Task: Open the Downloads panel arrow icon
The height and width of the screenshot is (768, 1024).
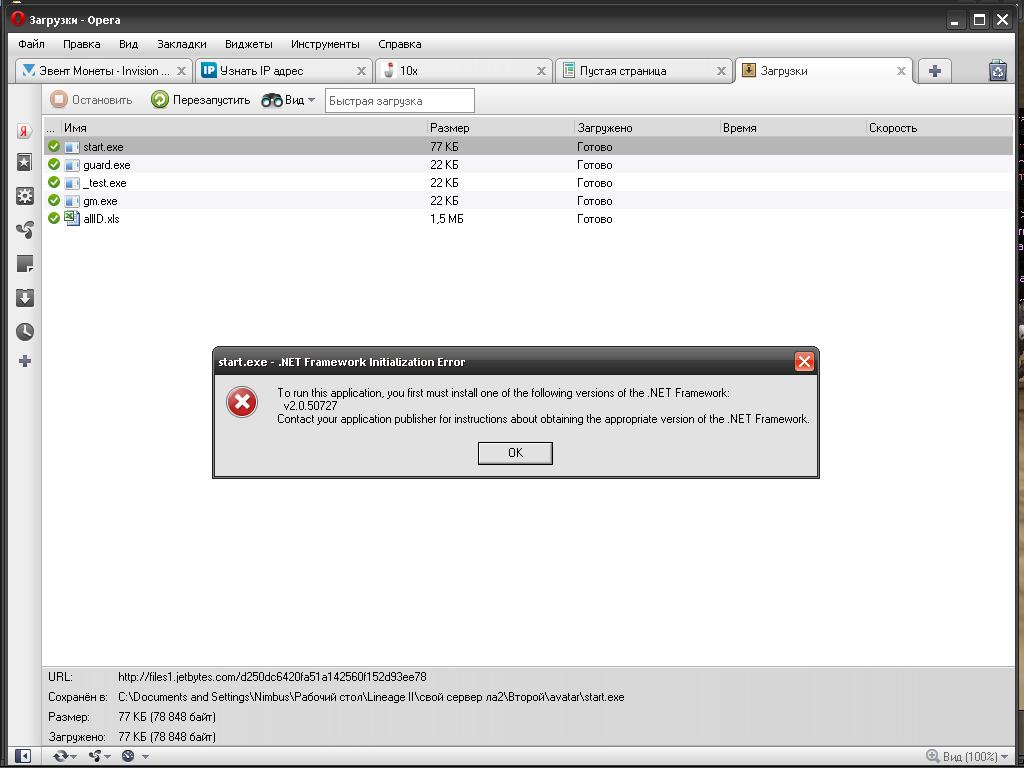Action: coord(24,298)
